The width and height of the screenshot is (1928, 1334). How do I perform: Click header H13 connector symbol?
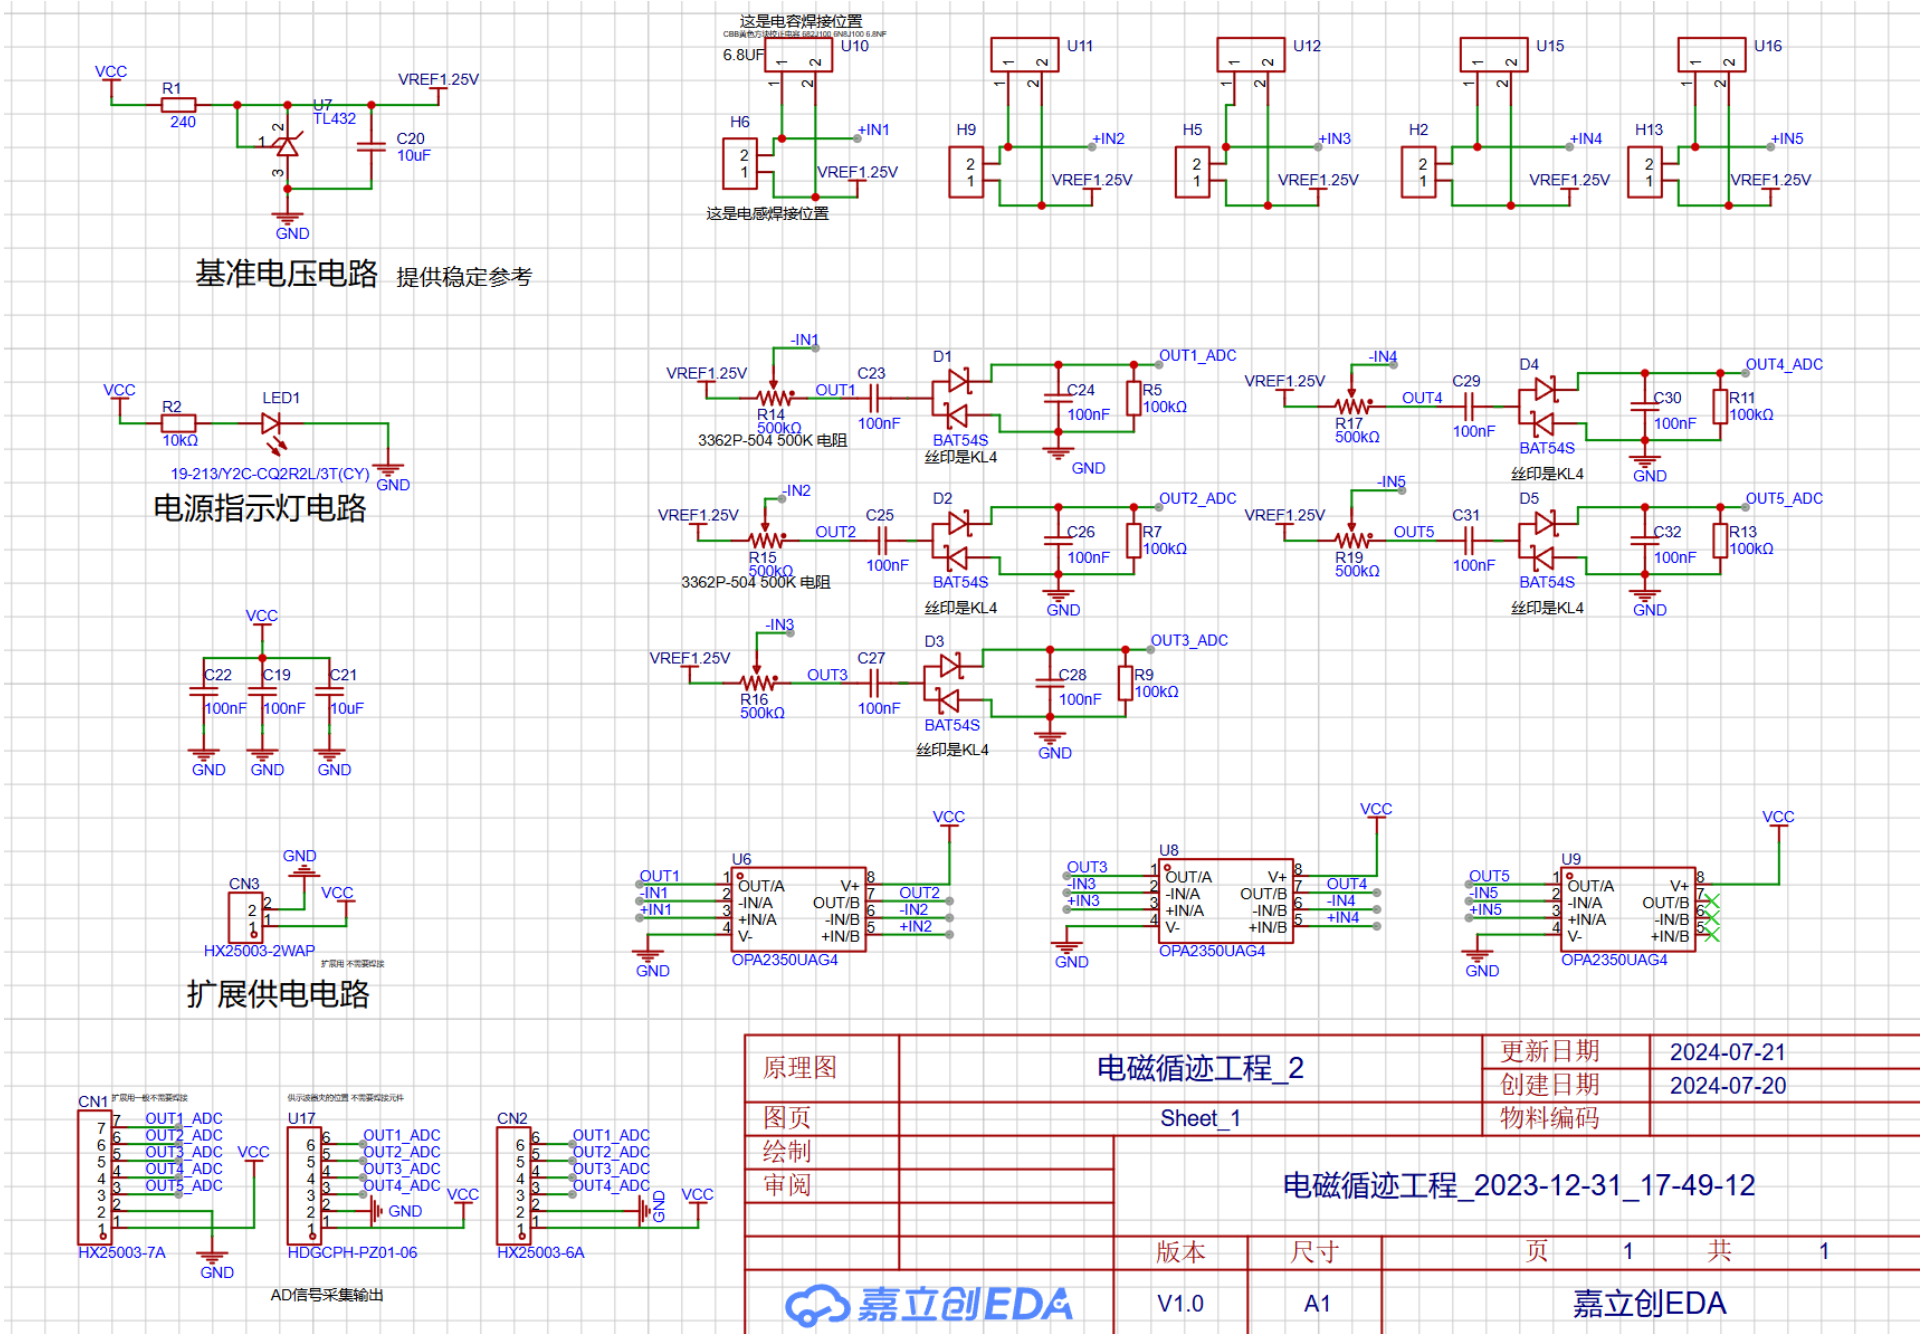click(x=1647, y=172)
